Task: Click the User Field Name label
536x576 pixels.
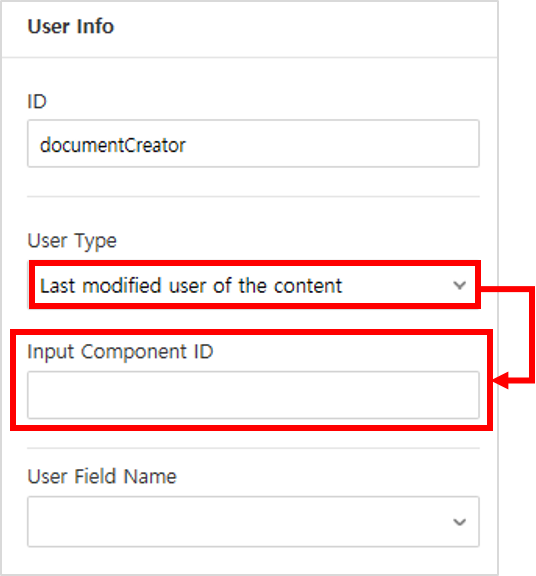Action: point(102,476)
